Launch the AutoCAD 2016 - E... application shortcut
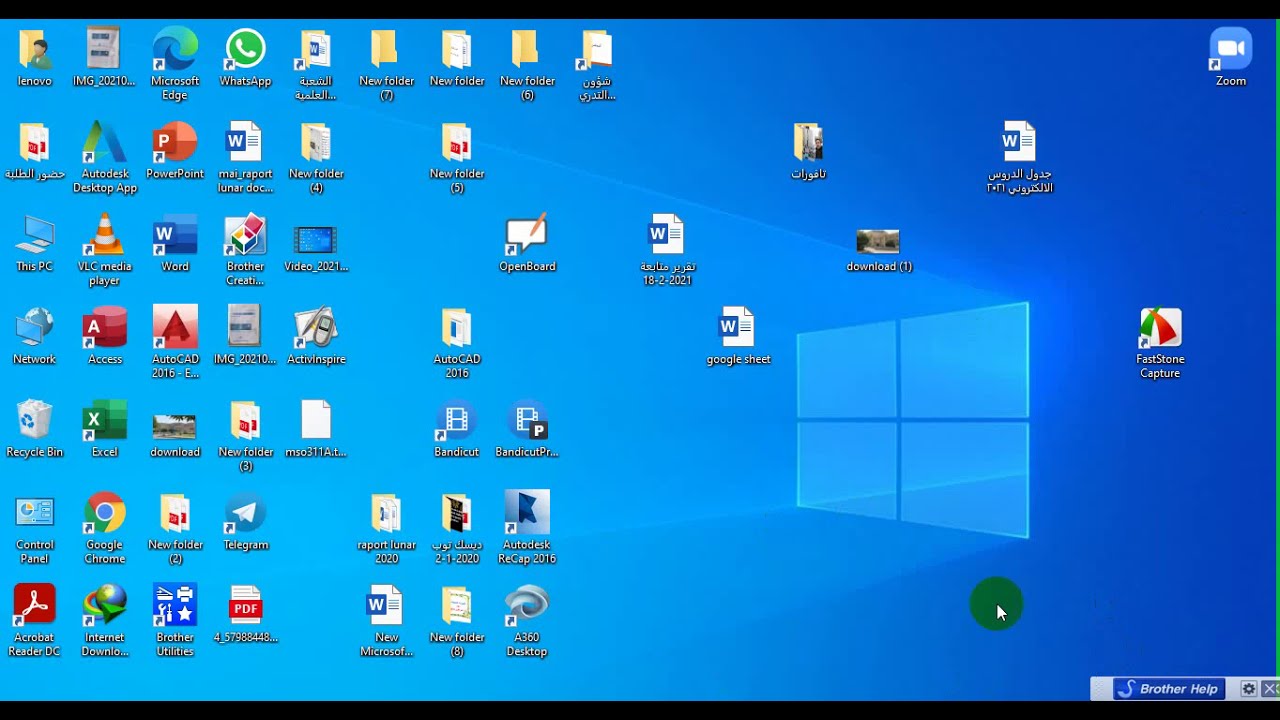 coord(175,343)
